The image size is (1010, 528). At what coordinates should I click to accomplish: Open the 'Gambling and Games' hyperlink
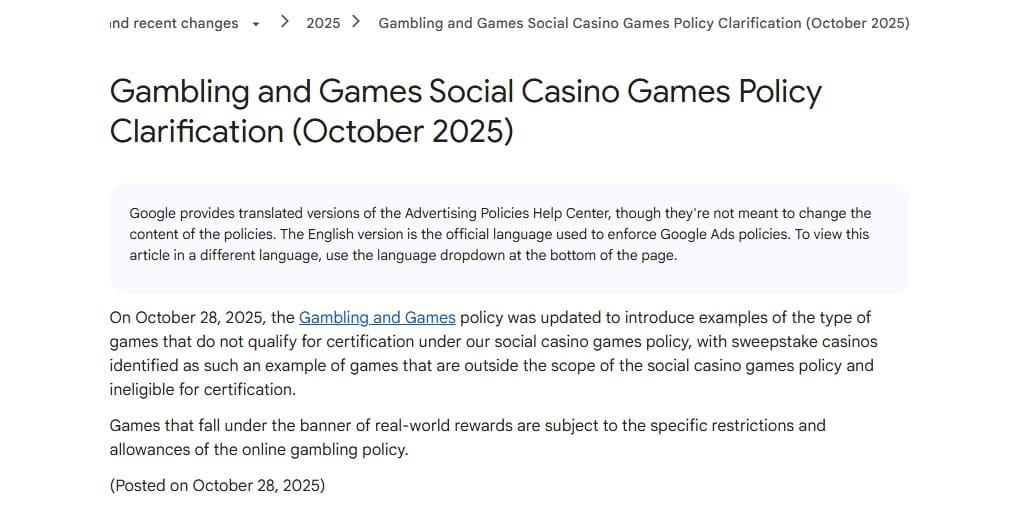[377, 318]
